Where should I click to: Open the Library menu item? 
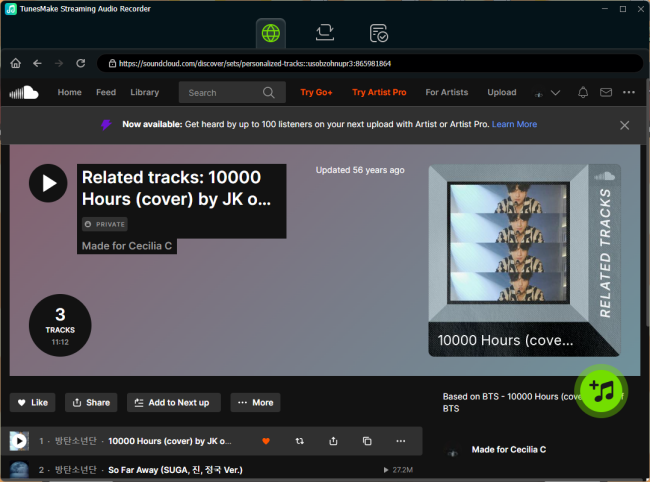click(x=145, y=92)
